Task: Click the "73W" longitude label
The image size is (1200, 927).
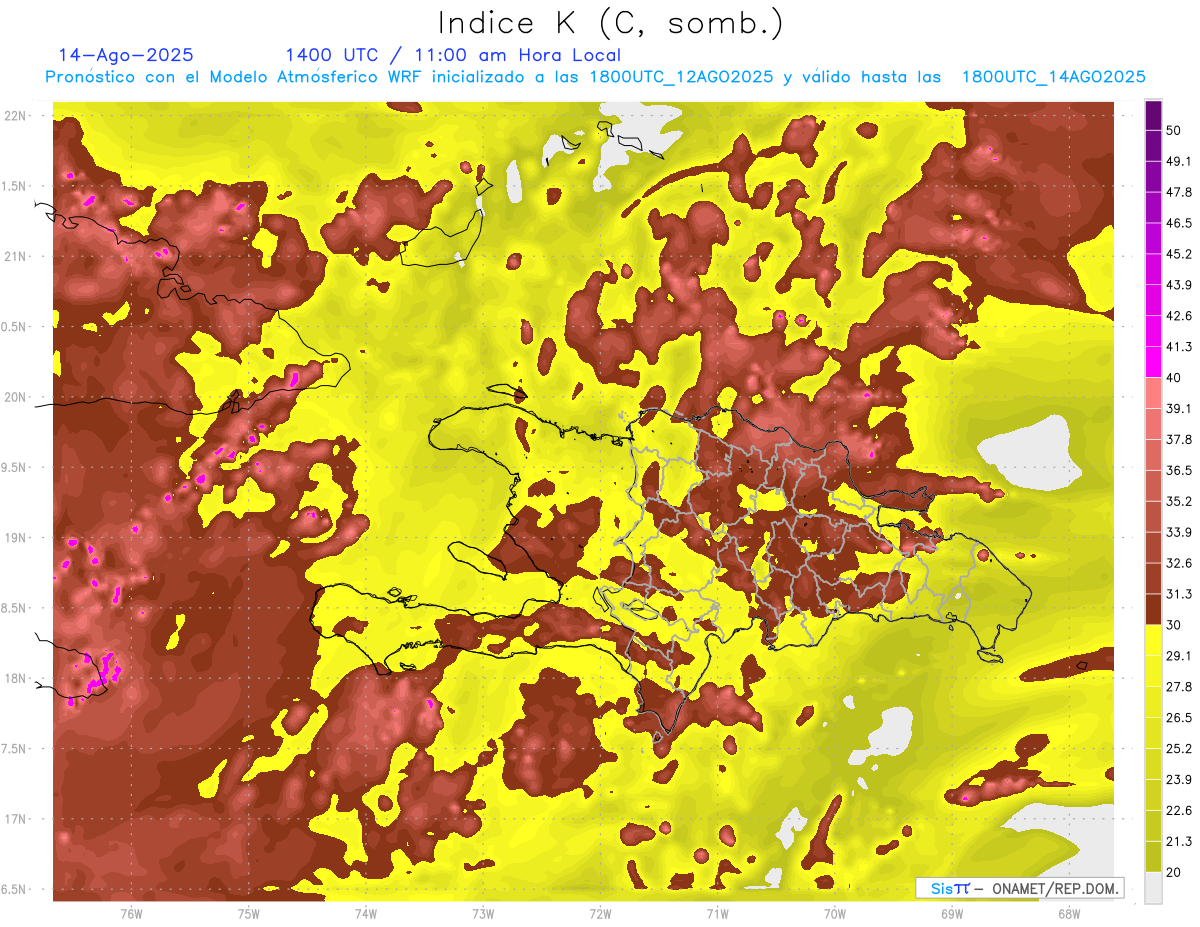Action: [483, 913]
